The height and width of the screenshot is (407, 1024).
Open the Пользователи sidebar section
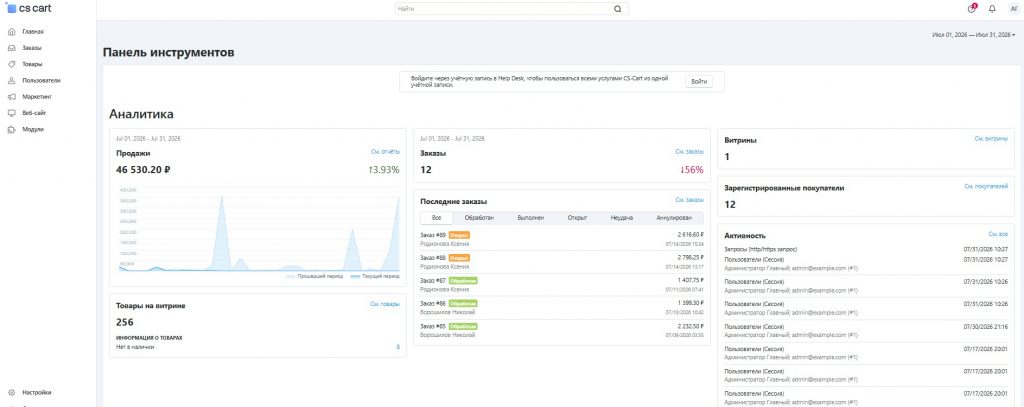pyautogui.click(x=41, y=80)
